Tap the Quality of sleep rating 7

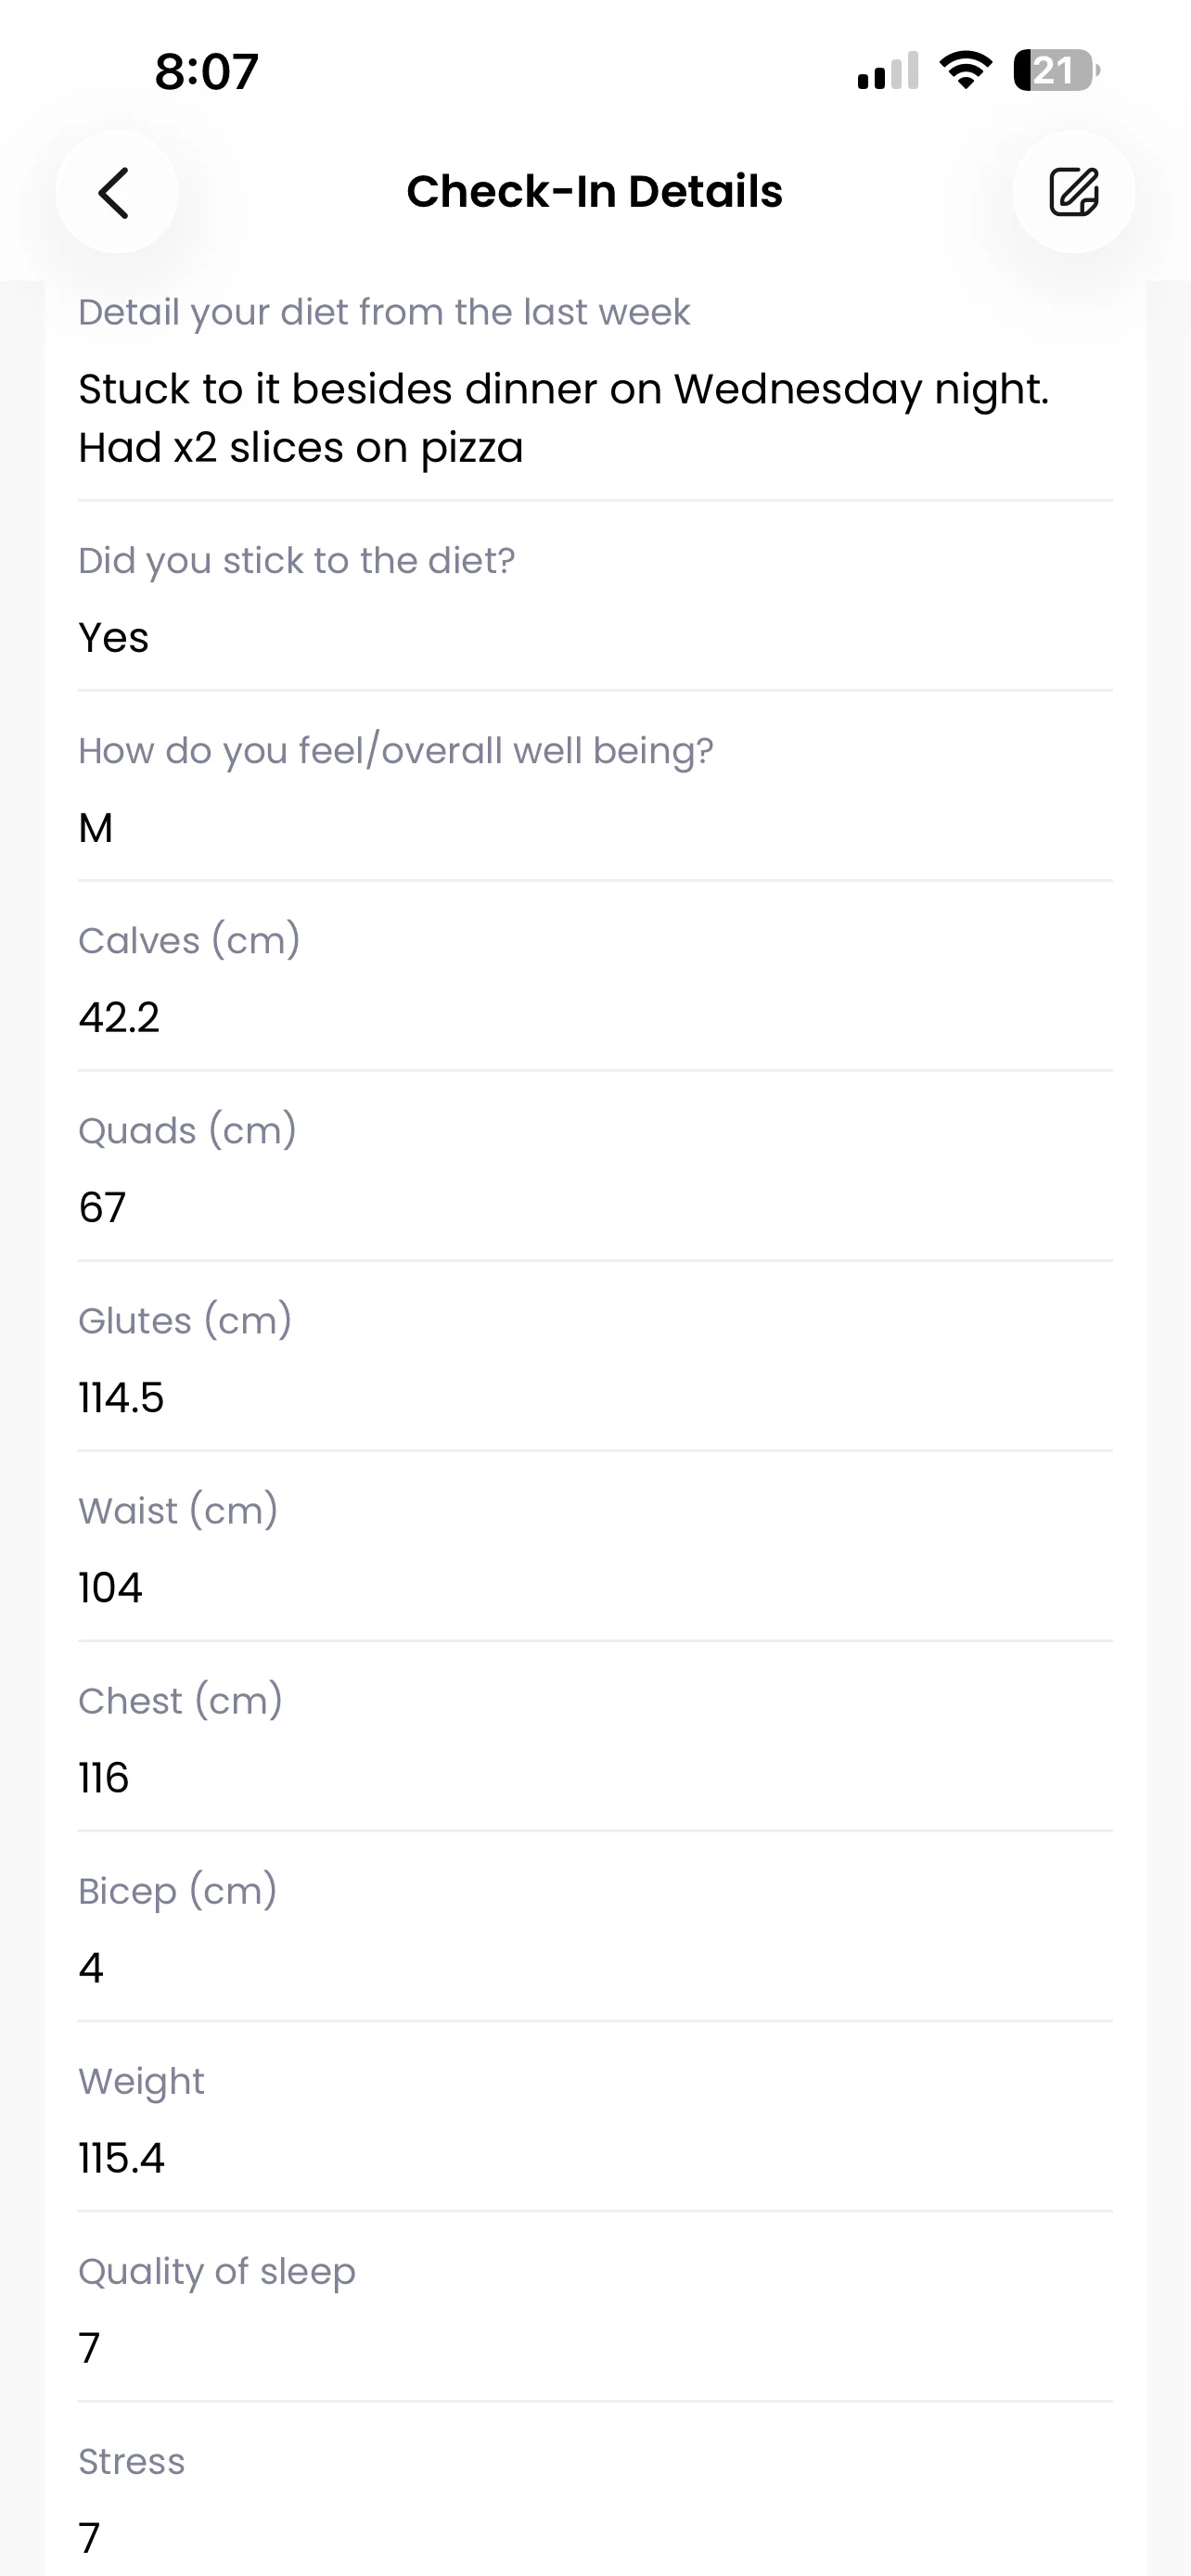(x=89, y=2348)
